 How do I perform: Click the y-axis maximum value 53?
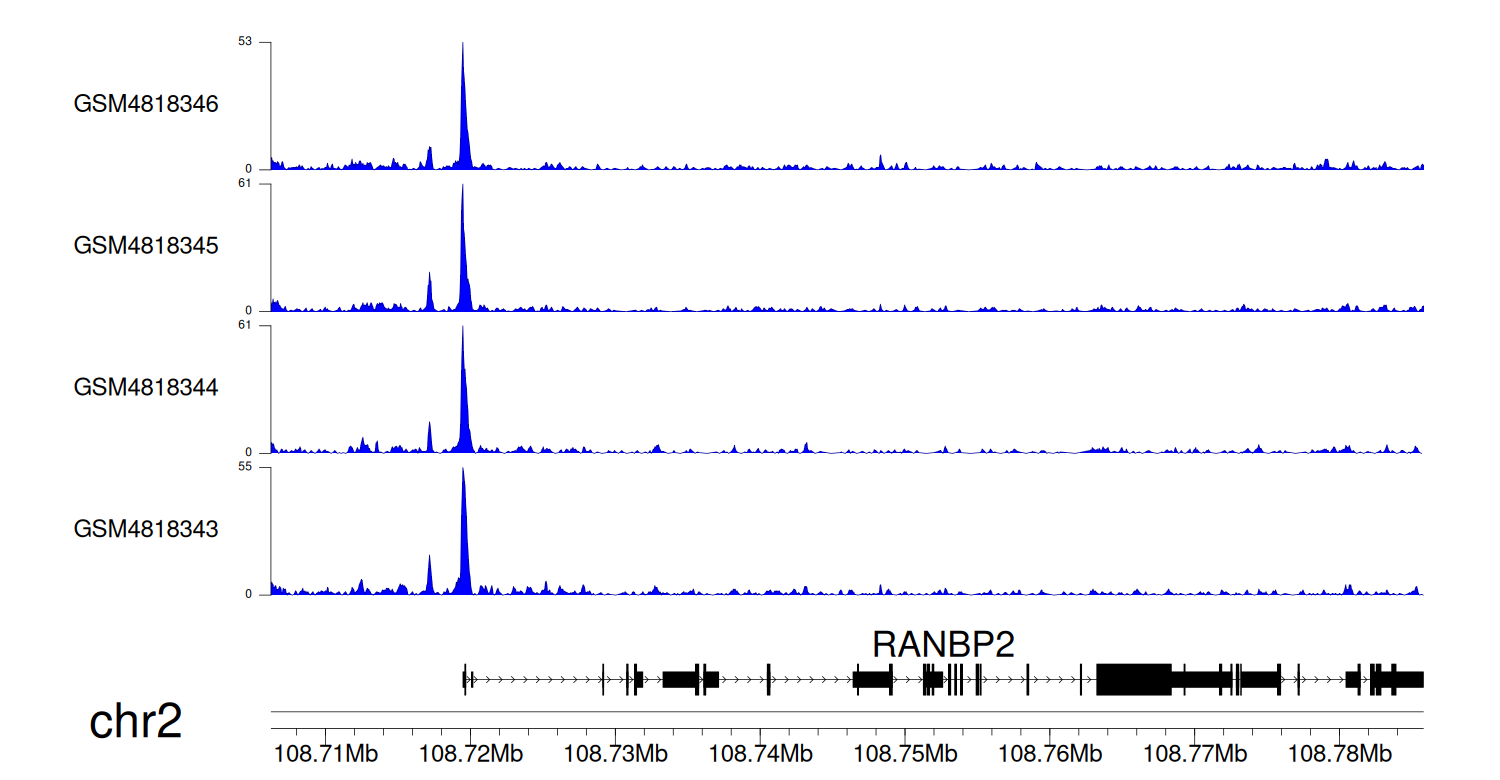point(245,42)
